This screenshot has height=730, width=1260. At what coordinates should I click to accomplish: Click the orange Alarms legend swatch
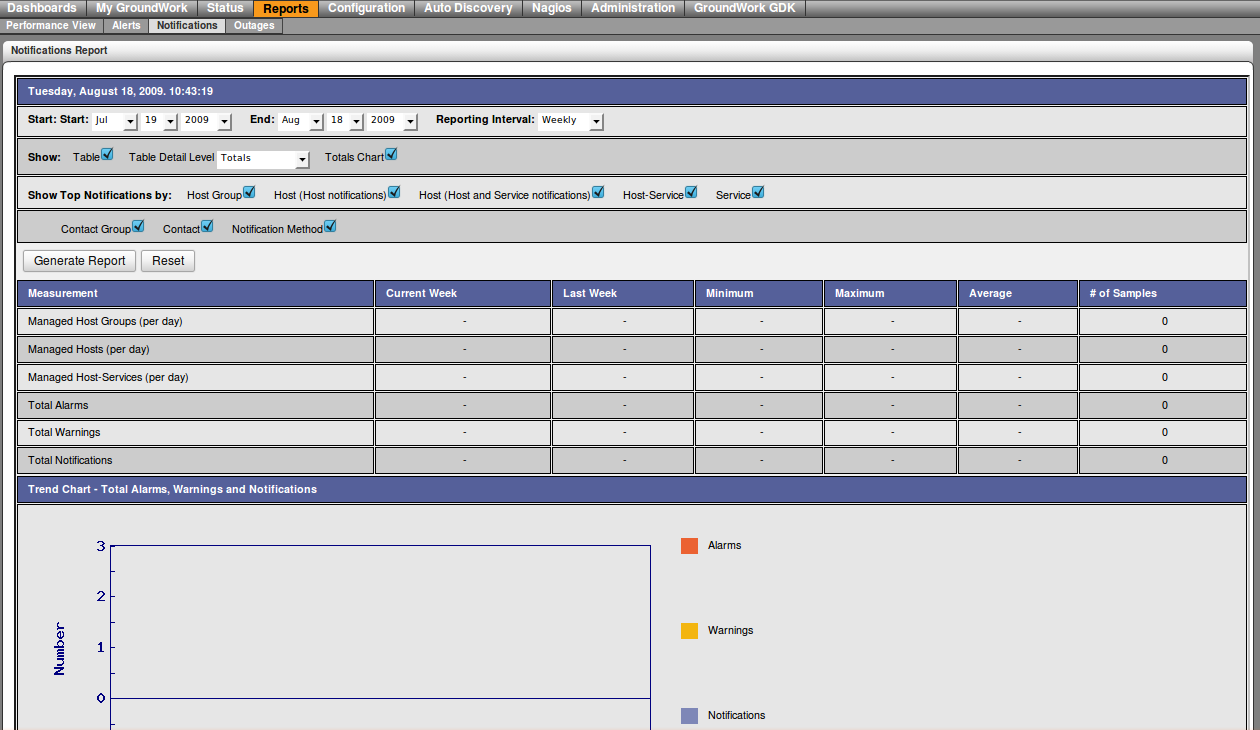pos(689,546)
